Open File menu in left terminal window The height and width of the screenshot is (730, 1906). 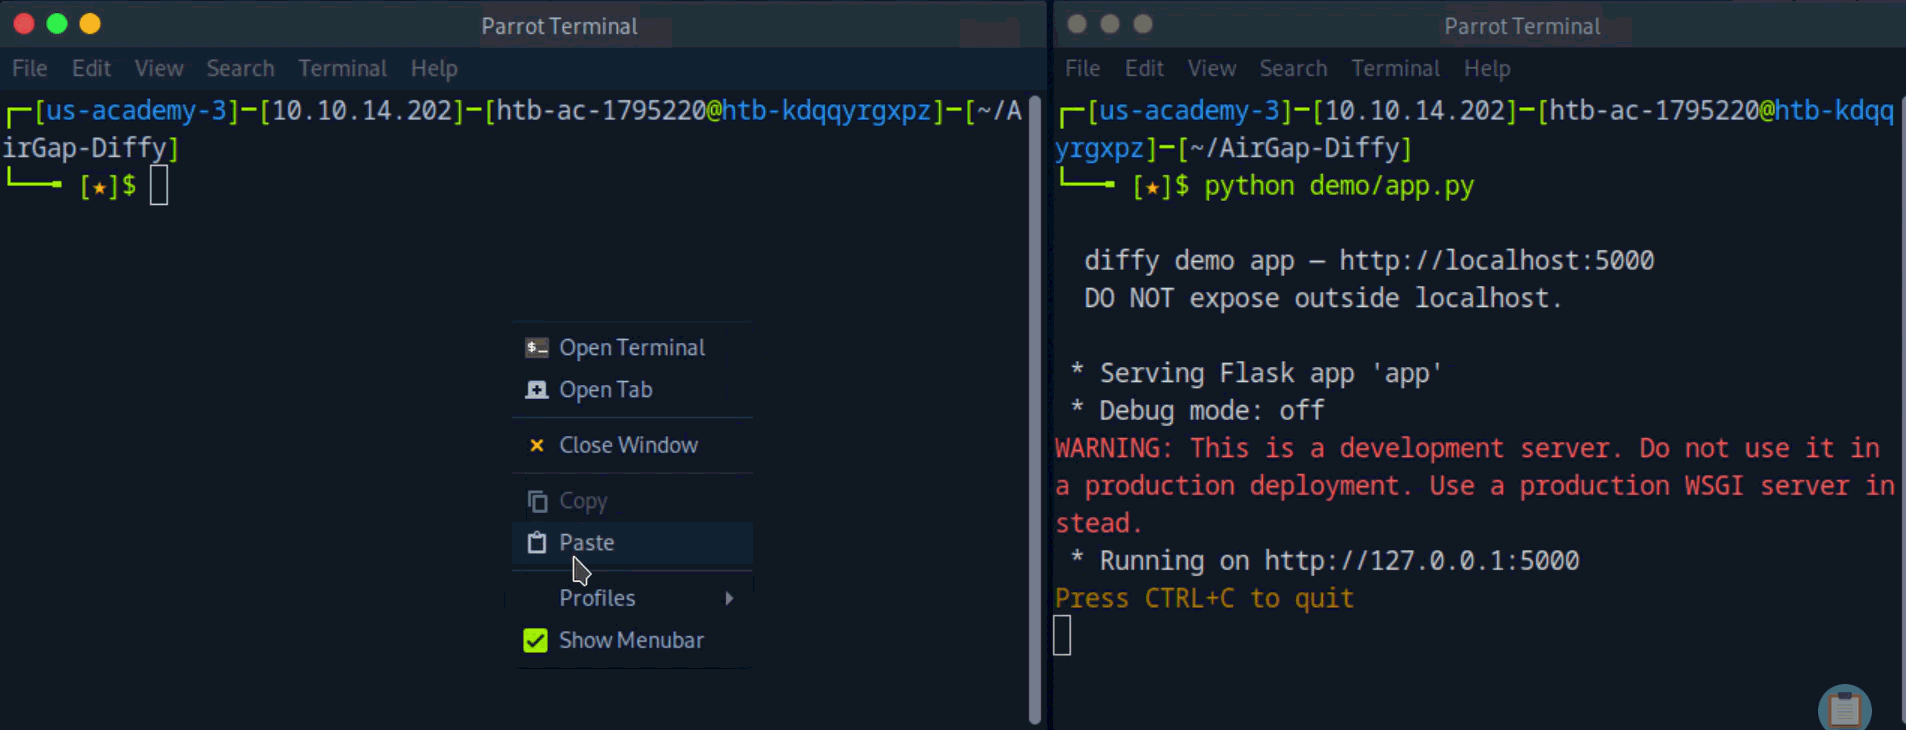click(30, 68)
